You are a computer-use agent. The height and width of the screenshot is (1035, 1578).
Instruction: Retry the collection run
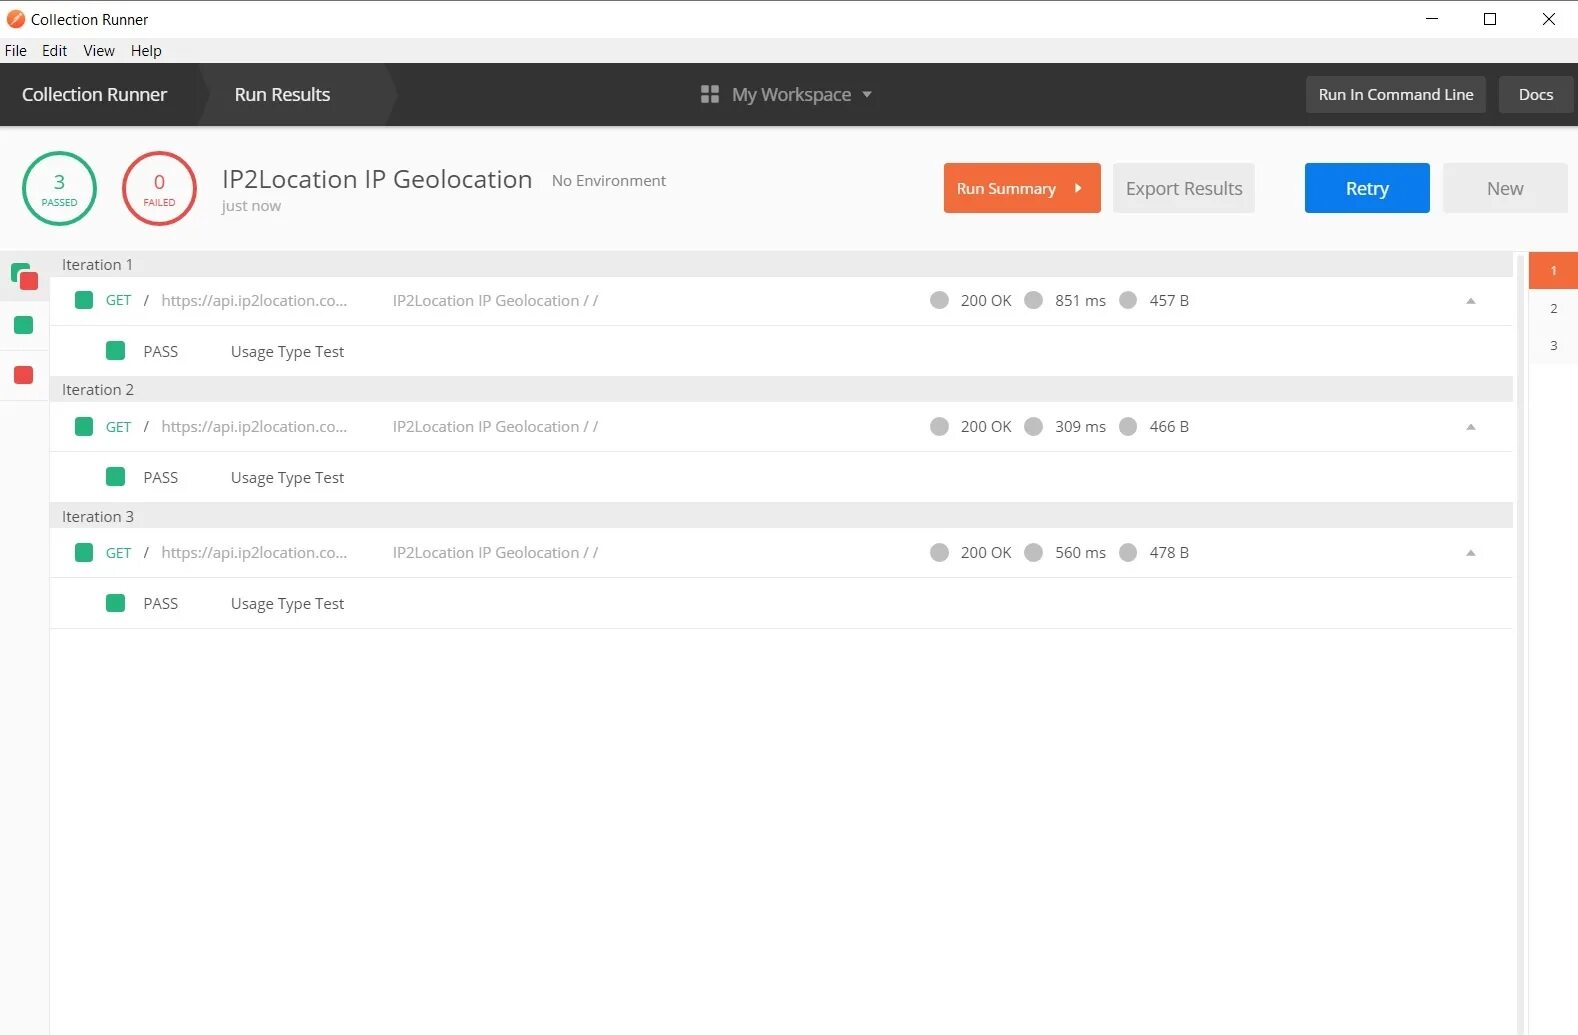click(1367, 188)
